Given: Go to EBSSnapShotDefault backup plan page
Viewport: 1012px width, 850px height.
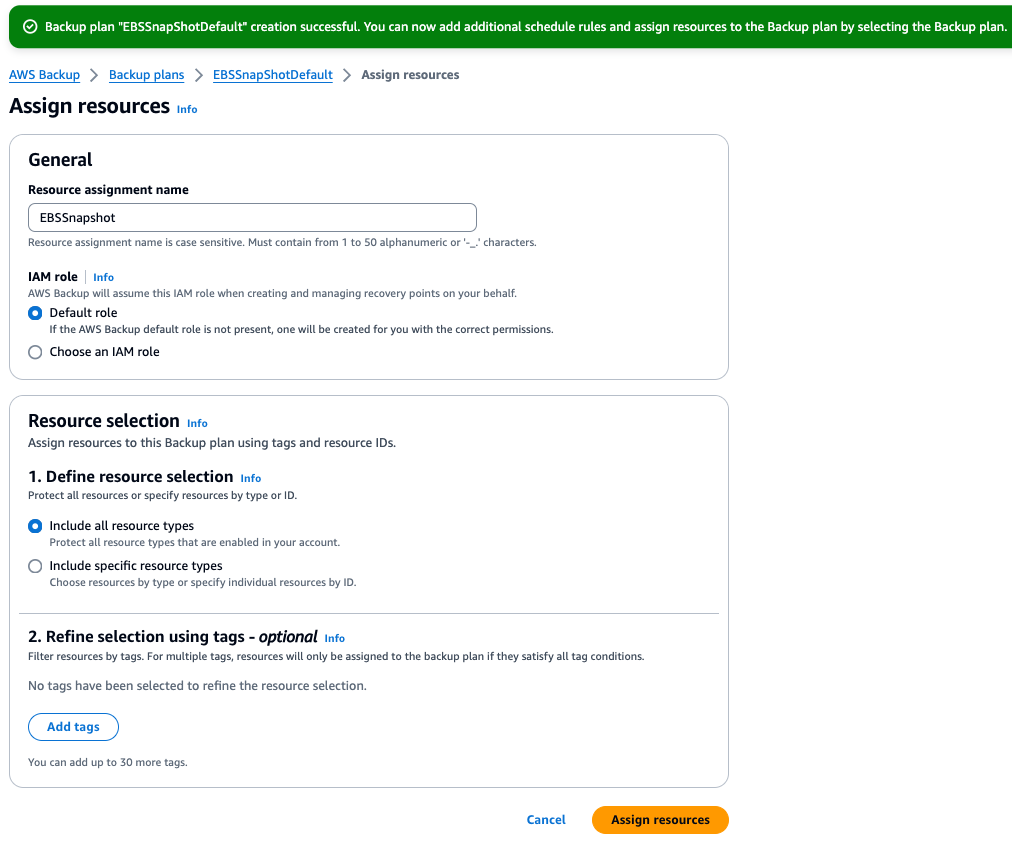Looking at the screenshot, I should click(272, 74).
